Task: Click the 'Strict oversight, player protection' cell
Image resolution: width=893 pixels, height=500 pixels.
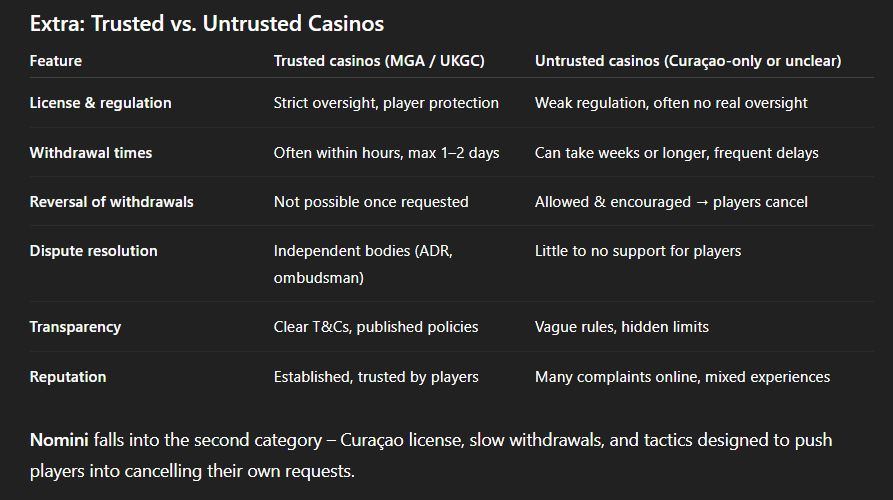Action: click(386, 103)
